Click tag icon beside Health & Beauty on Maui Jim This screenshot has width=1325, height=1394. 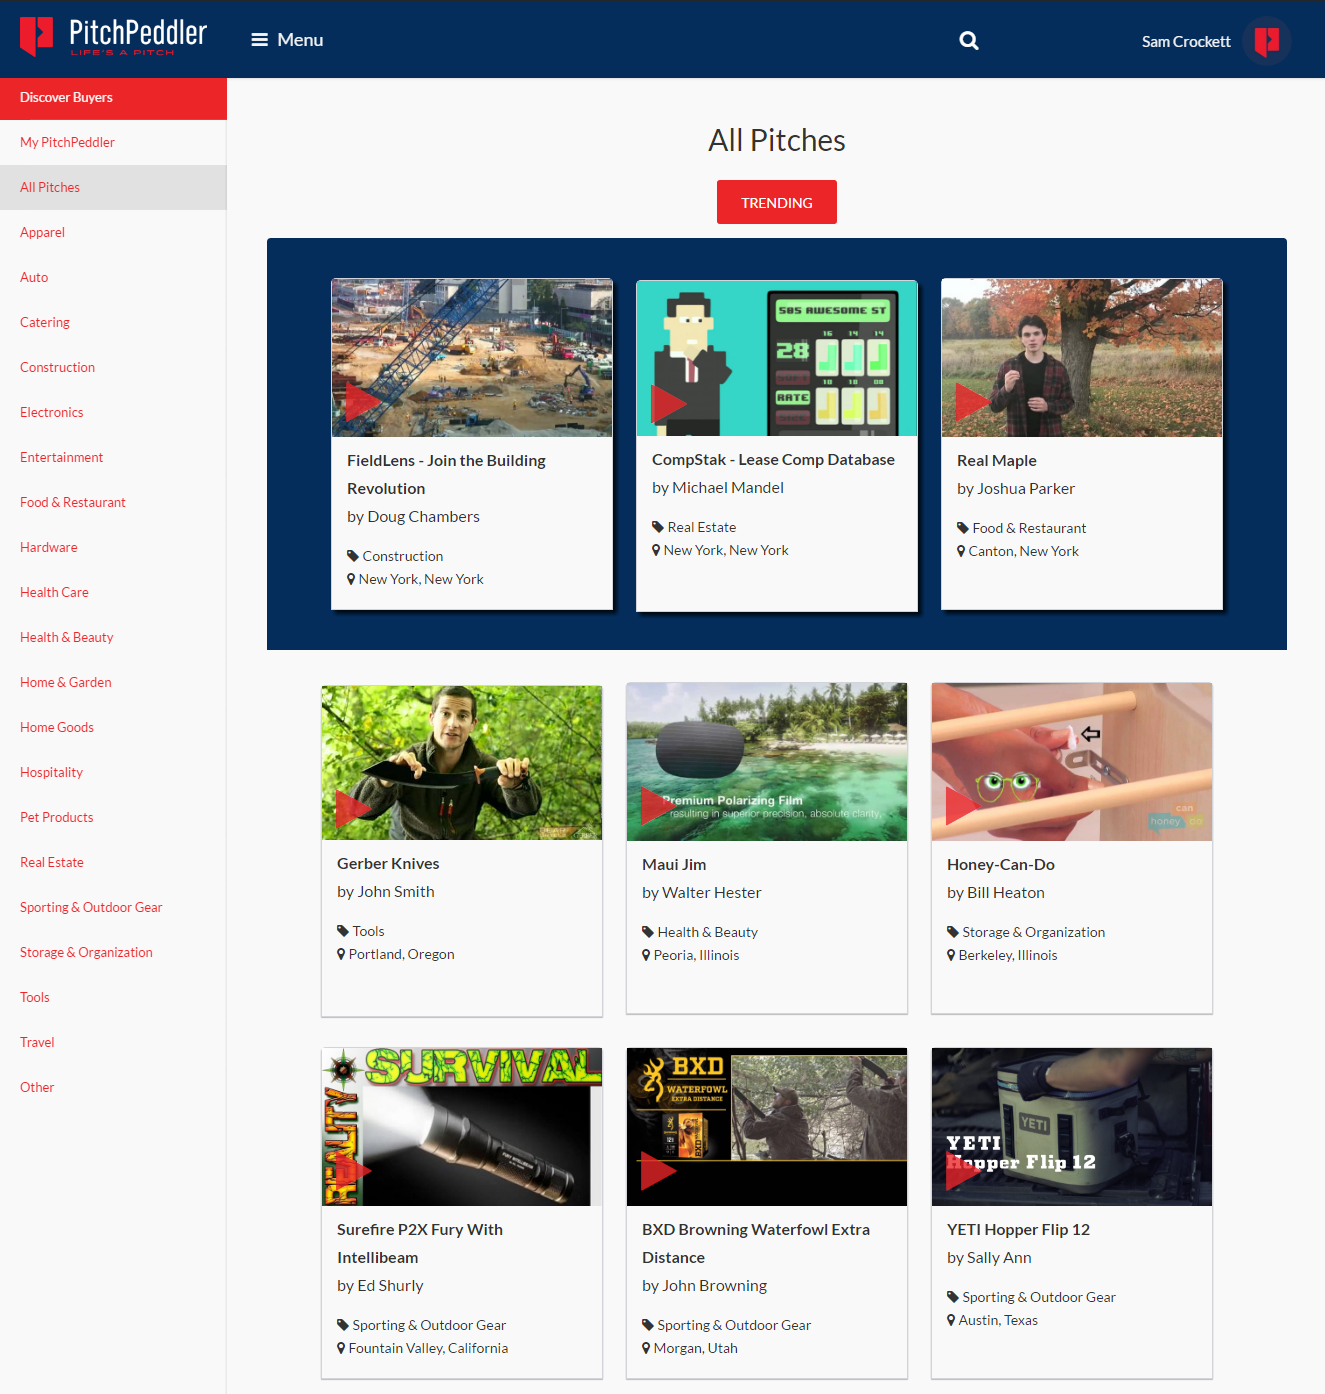coord(648,932)
